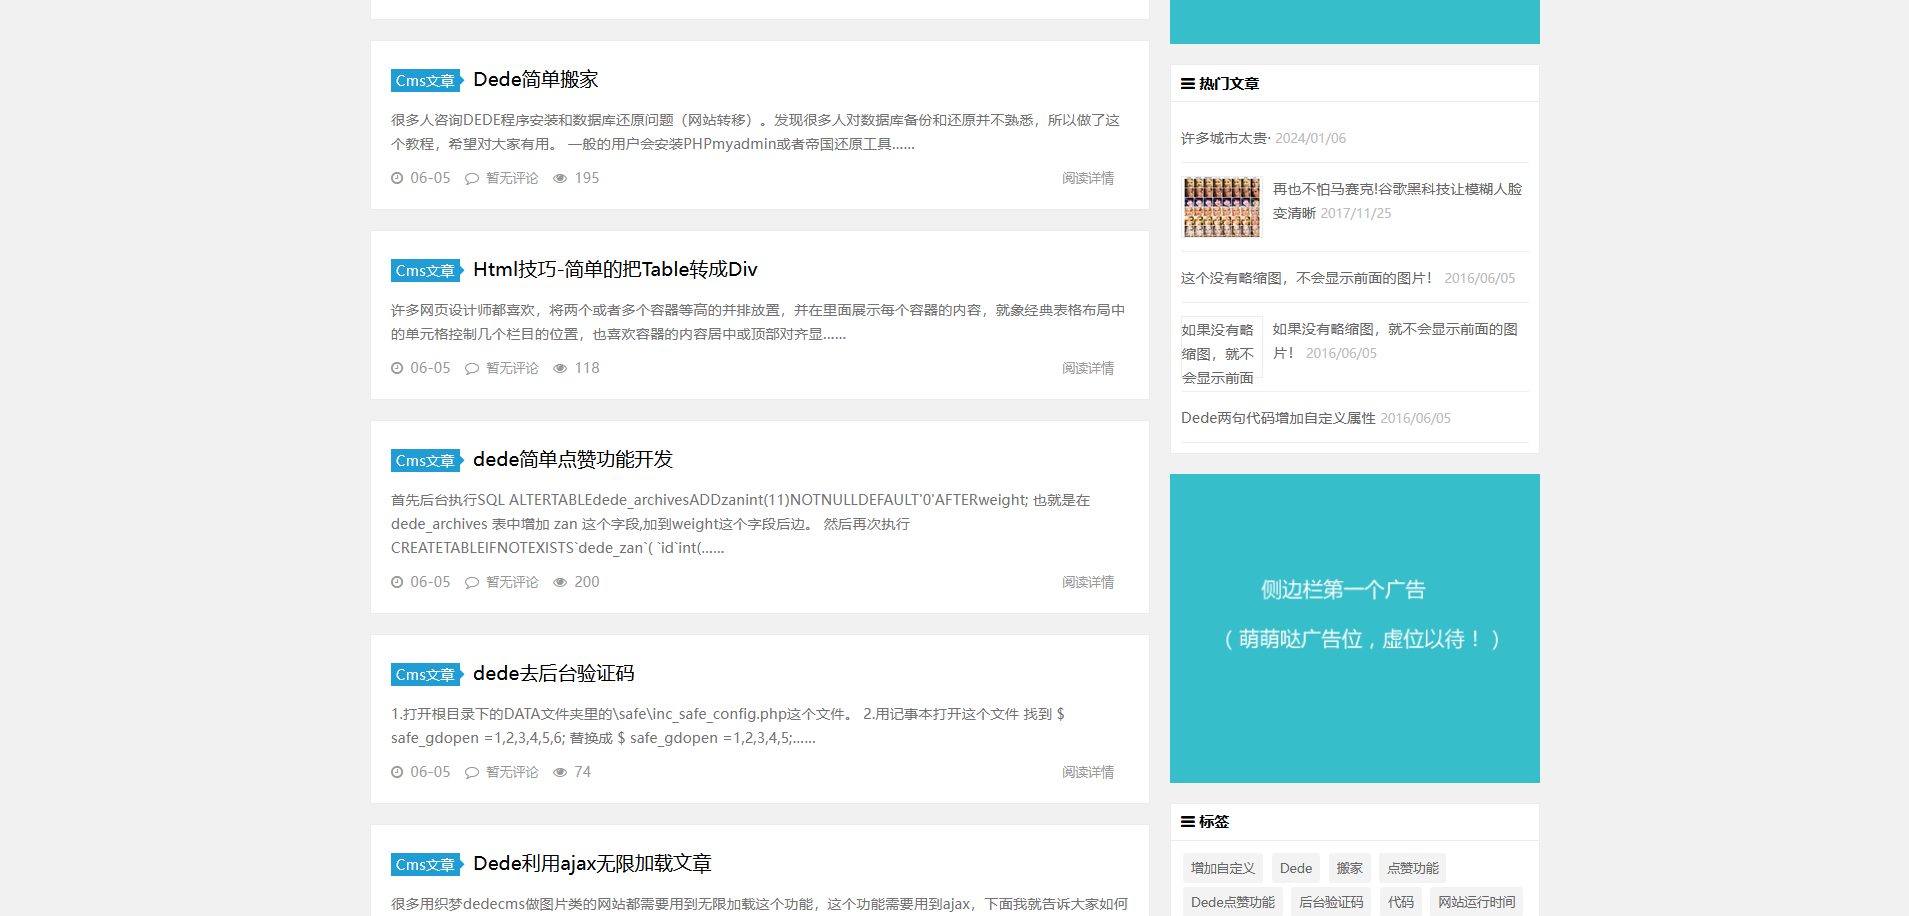Viewport: 1909px width, 916px height.
Task: Click Cms文章 tag beside Html技巧 article
Action: (426, 270)
